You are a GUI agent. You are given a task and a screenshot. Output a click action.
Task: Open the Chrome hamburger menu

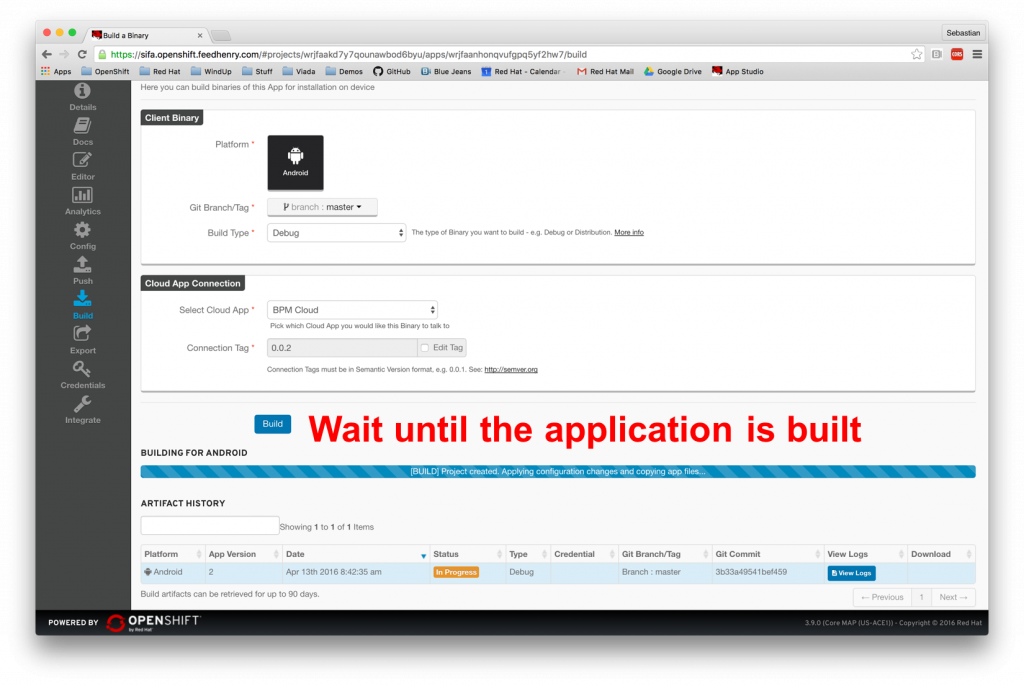pos(977,54)
